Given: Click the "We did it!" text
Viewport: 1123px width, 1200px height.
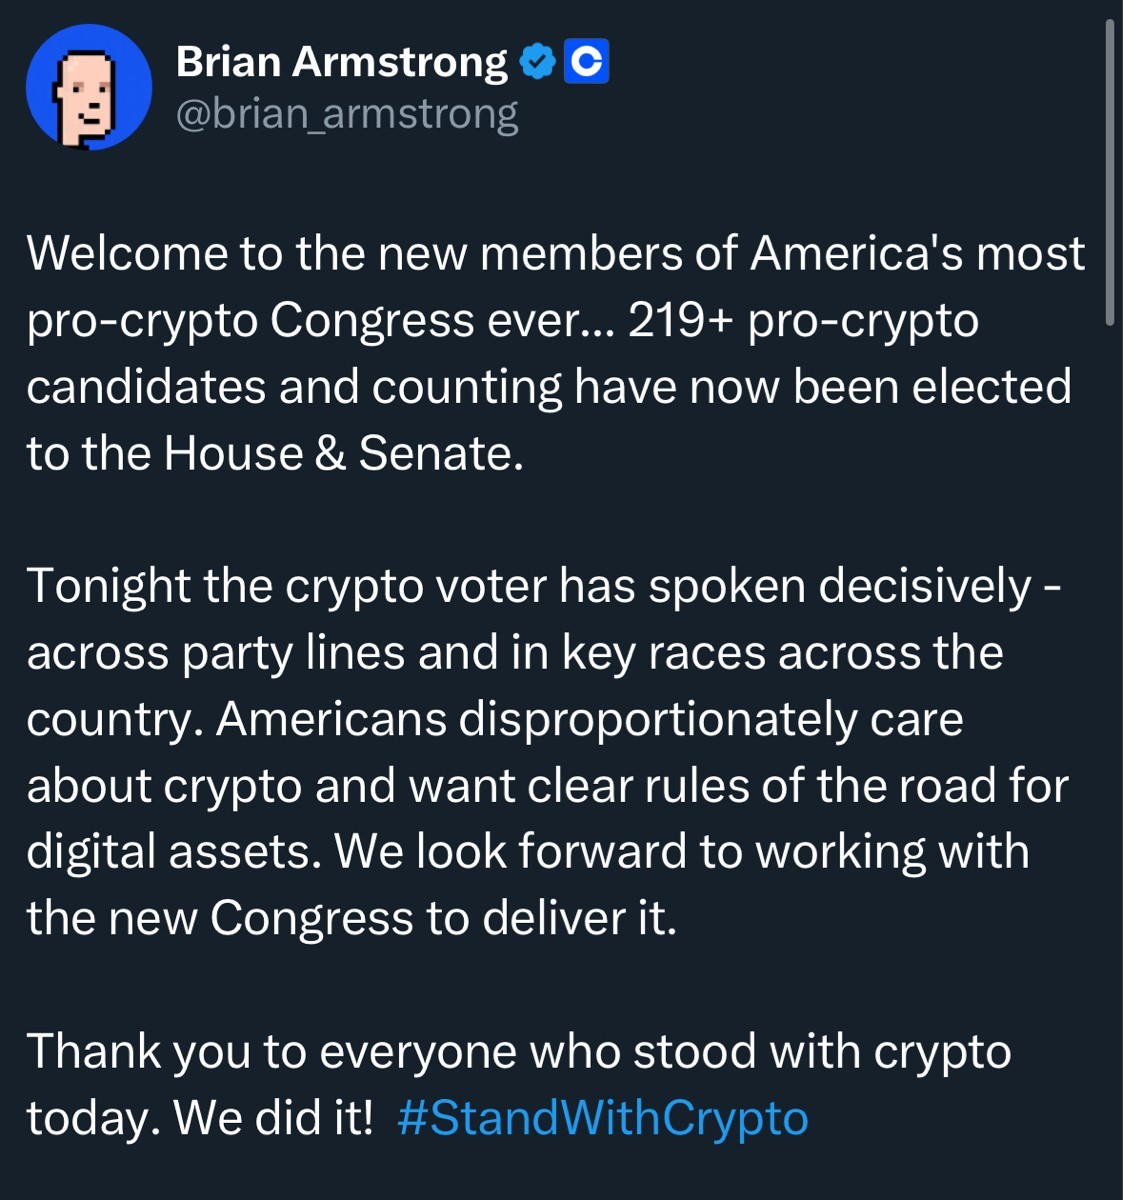Looking at the screenshot, I should click(272, 1117).
